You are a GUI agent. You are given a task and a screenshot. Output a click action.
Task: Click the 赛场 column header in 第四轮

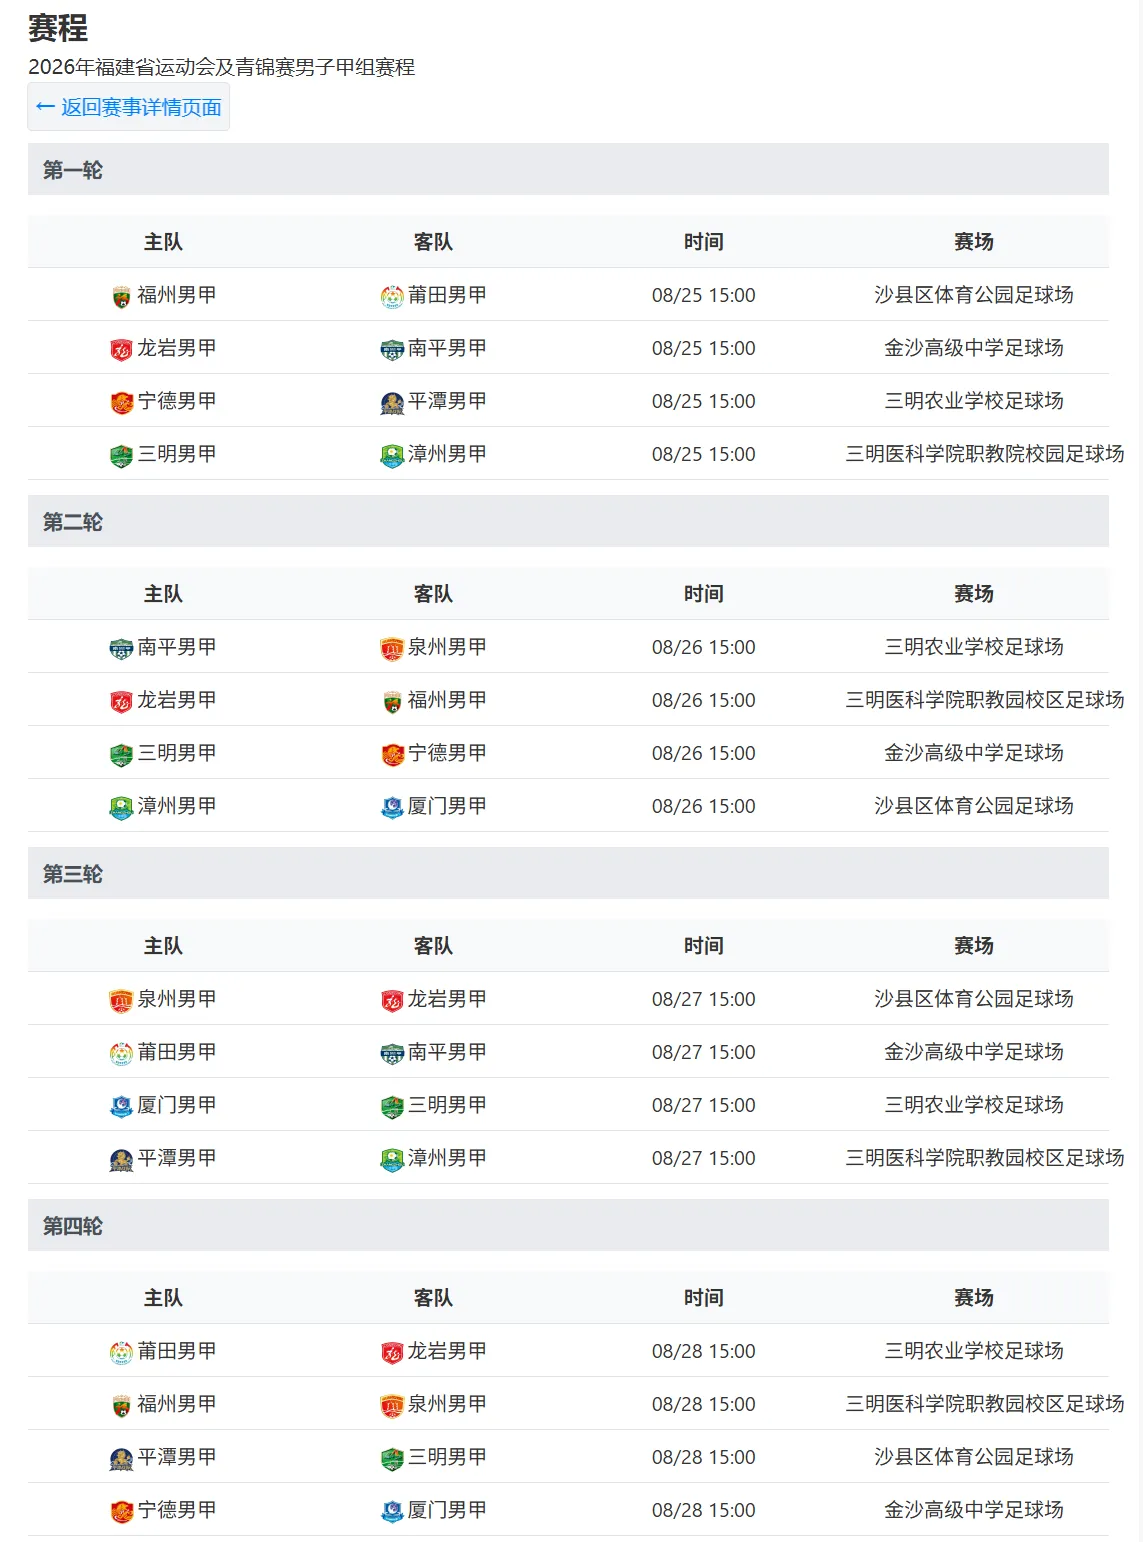pos(974,1297)
